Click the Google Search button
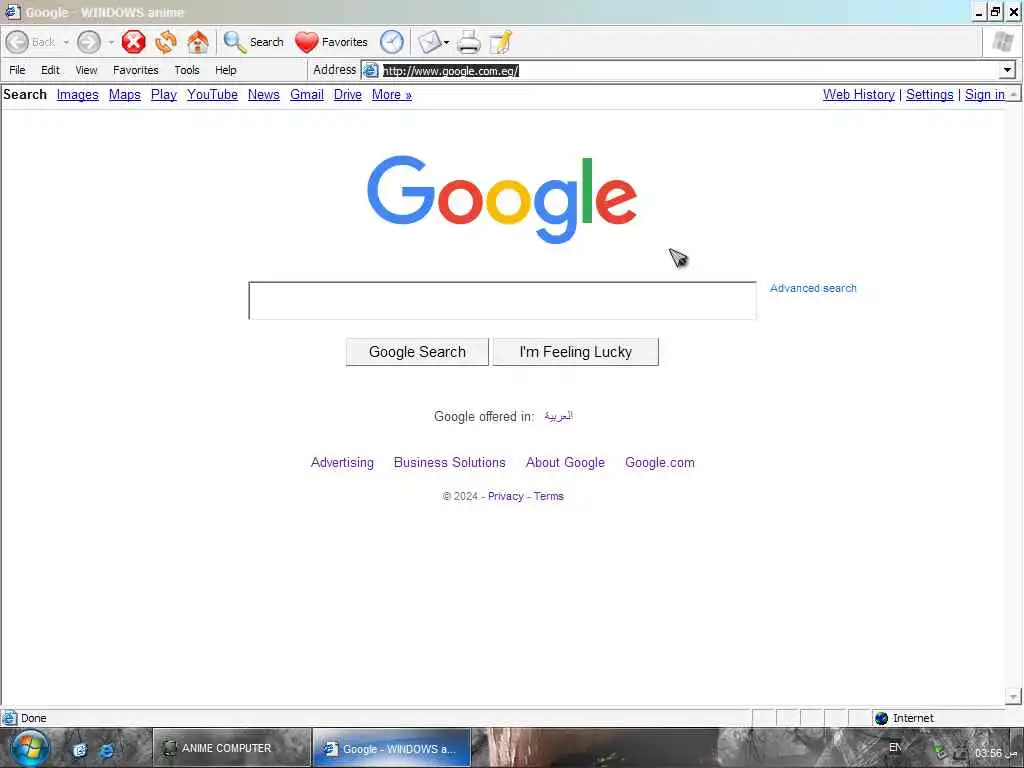Screen dimensions: 1024x768 click(417, 352)
